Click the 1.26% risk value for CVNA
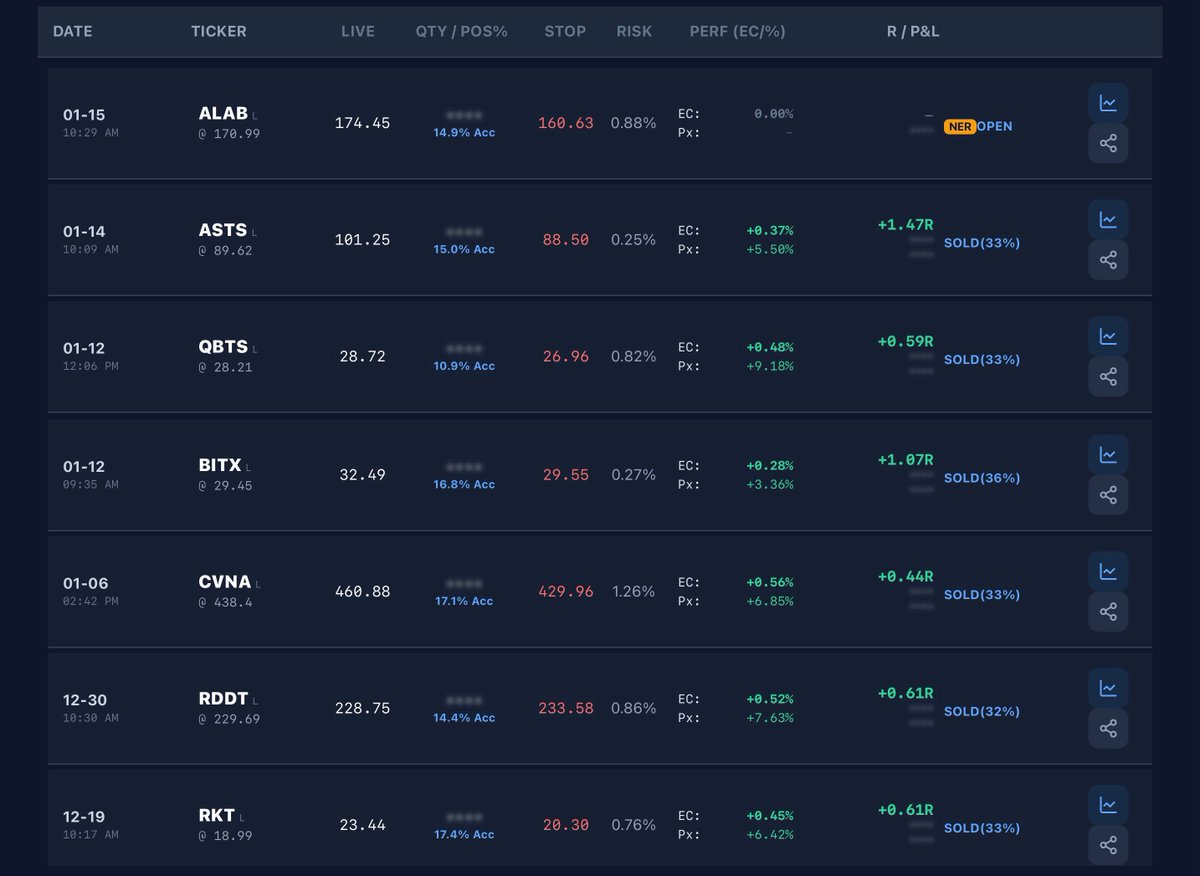Image resolution: width=1200 pixels, height=876 pixels. coord(633,591)
